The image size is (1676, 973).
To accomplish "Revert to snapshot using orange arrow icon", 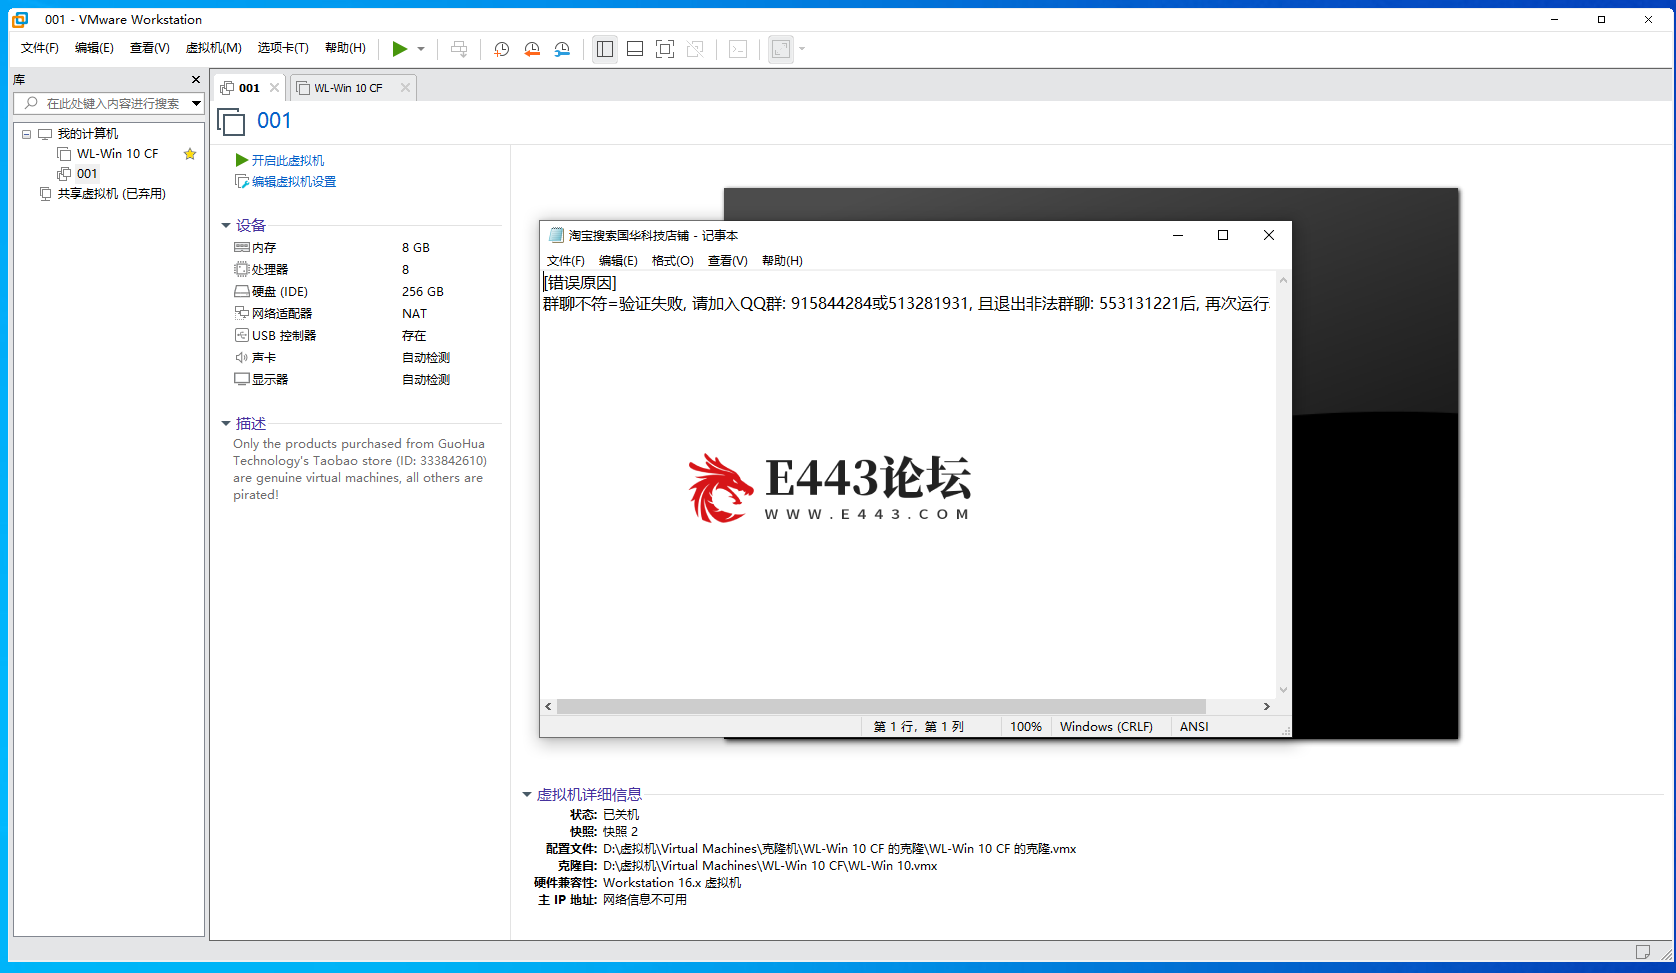I will [532, 49].
